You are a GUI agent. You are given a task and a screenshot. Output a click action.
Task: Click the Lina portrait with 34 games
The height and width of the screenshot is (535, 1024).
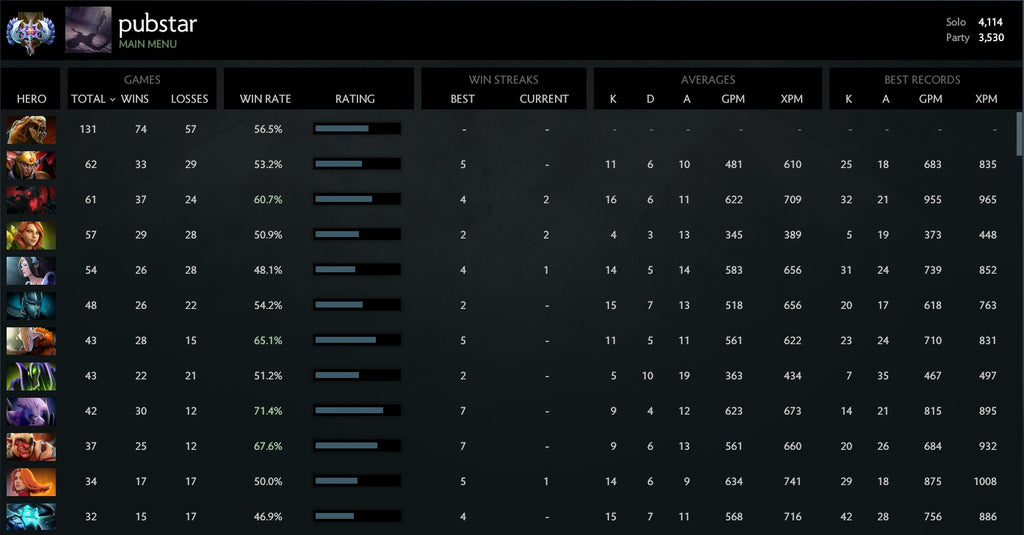click(31, 482)
